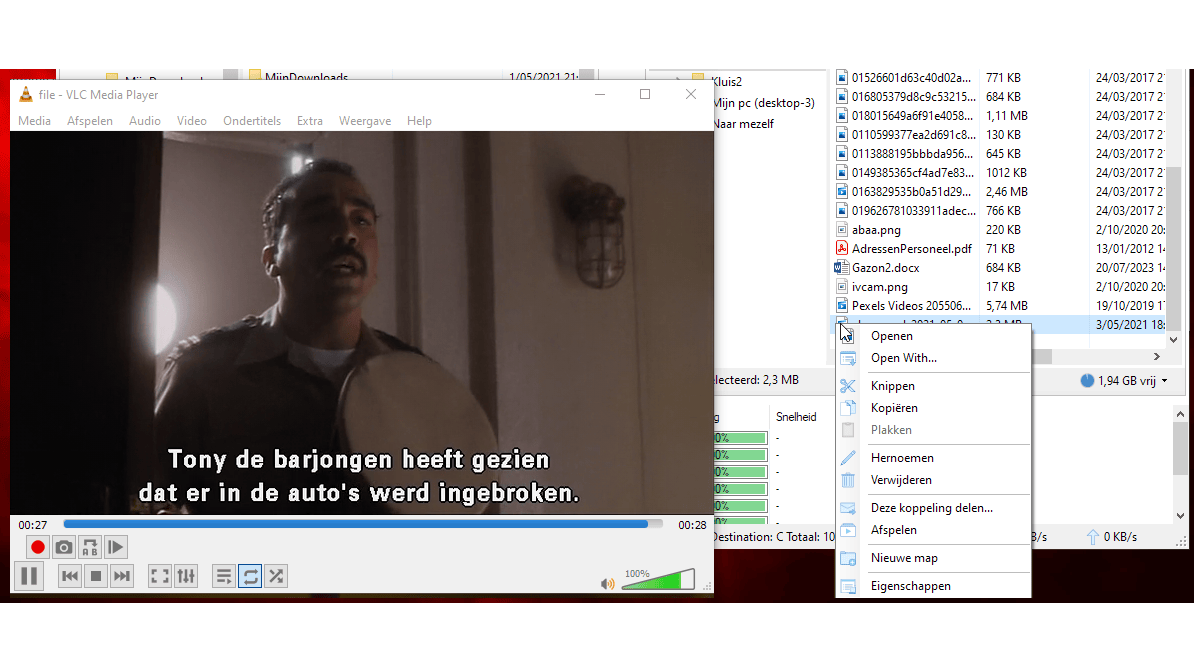Click the Word icon of Gazon2.docx
The width and height of the screenshot is (1194, 672).
tap(841, 267)
